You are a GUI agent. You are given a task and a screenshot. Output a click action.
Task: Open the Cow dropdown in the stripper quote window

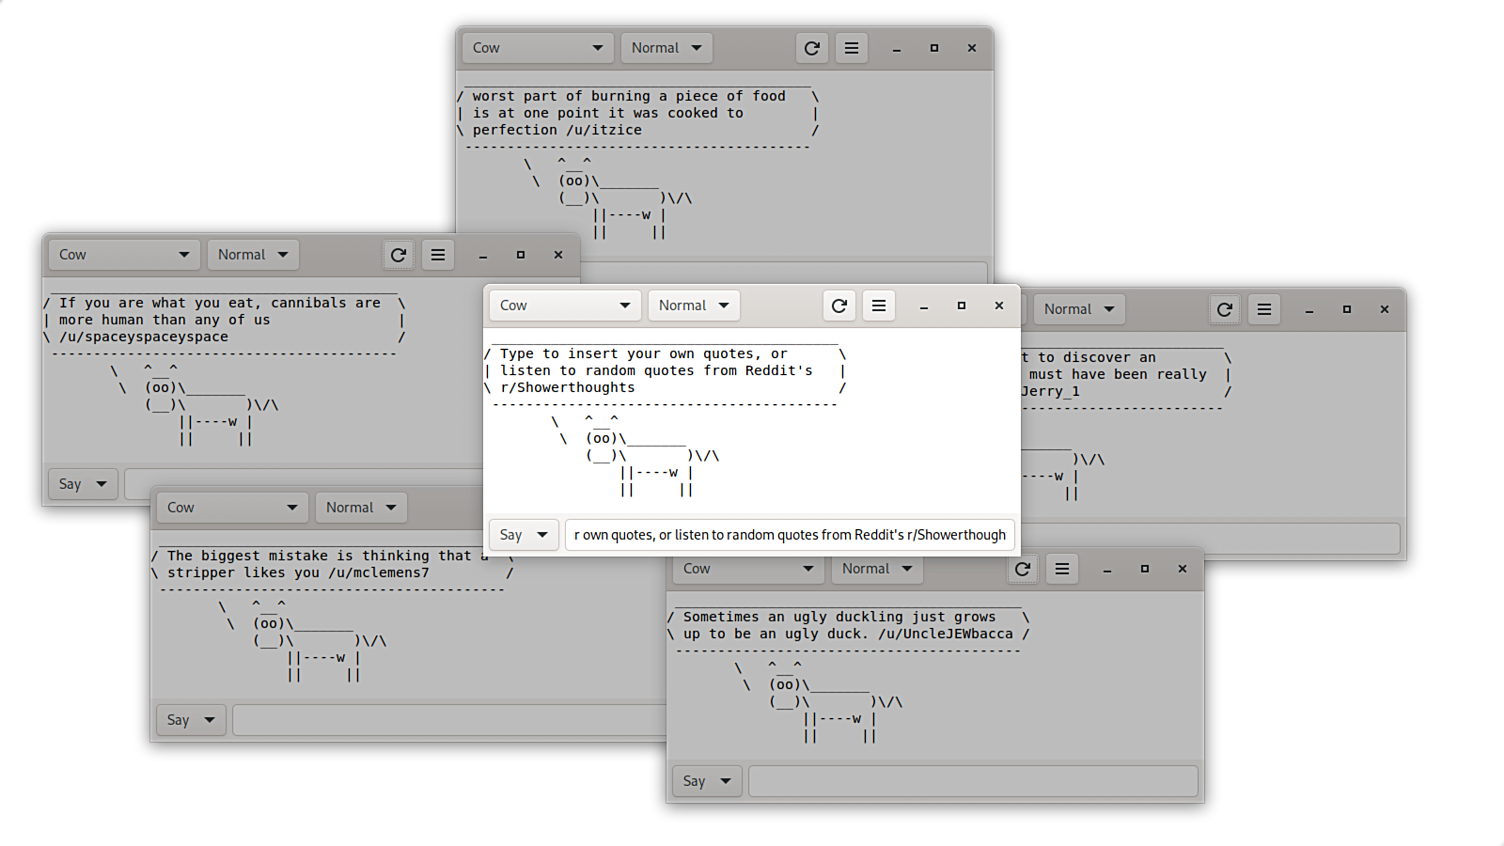click(x=231, y=507)
